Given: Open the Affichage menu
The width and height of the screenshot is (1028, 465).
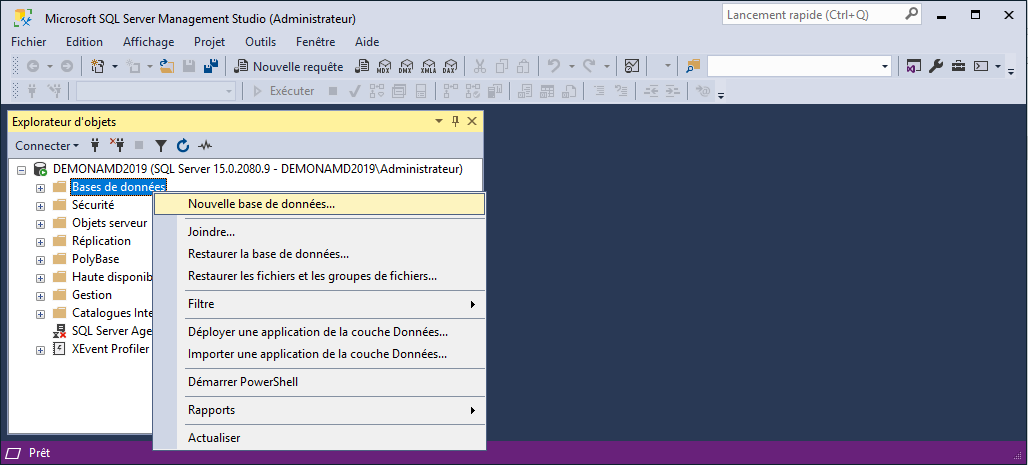Looking at the screenshot, I should click(x=149, y=42).
